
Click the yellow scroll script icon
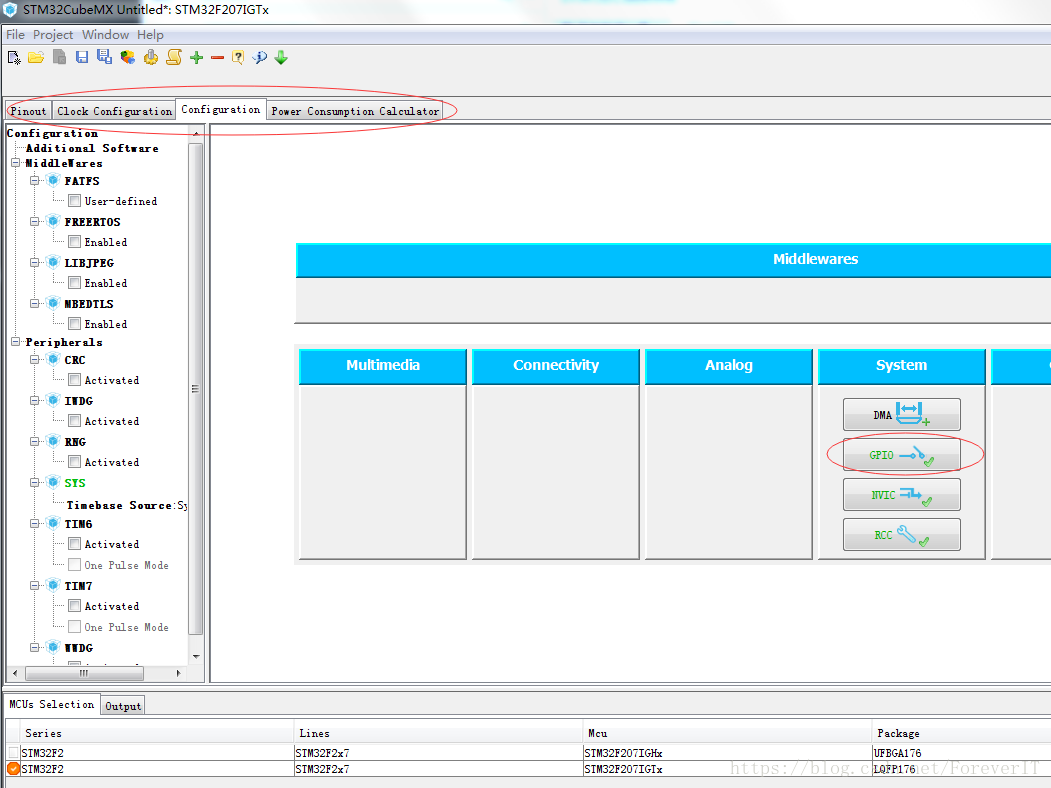tap(174, 58)
